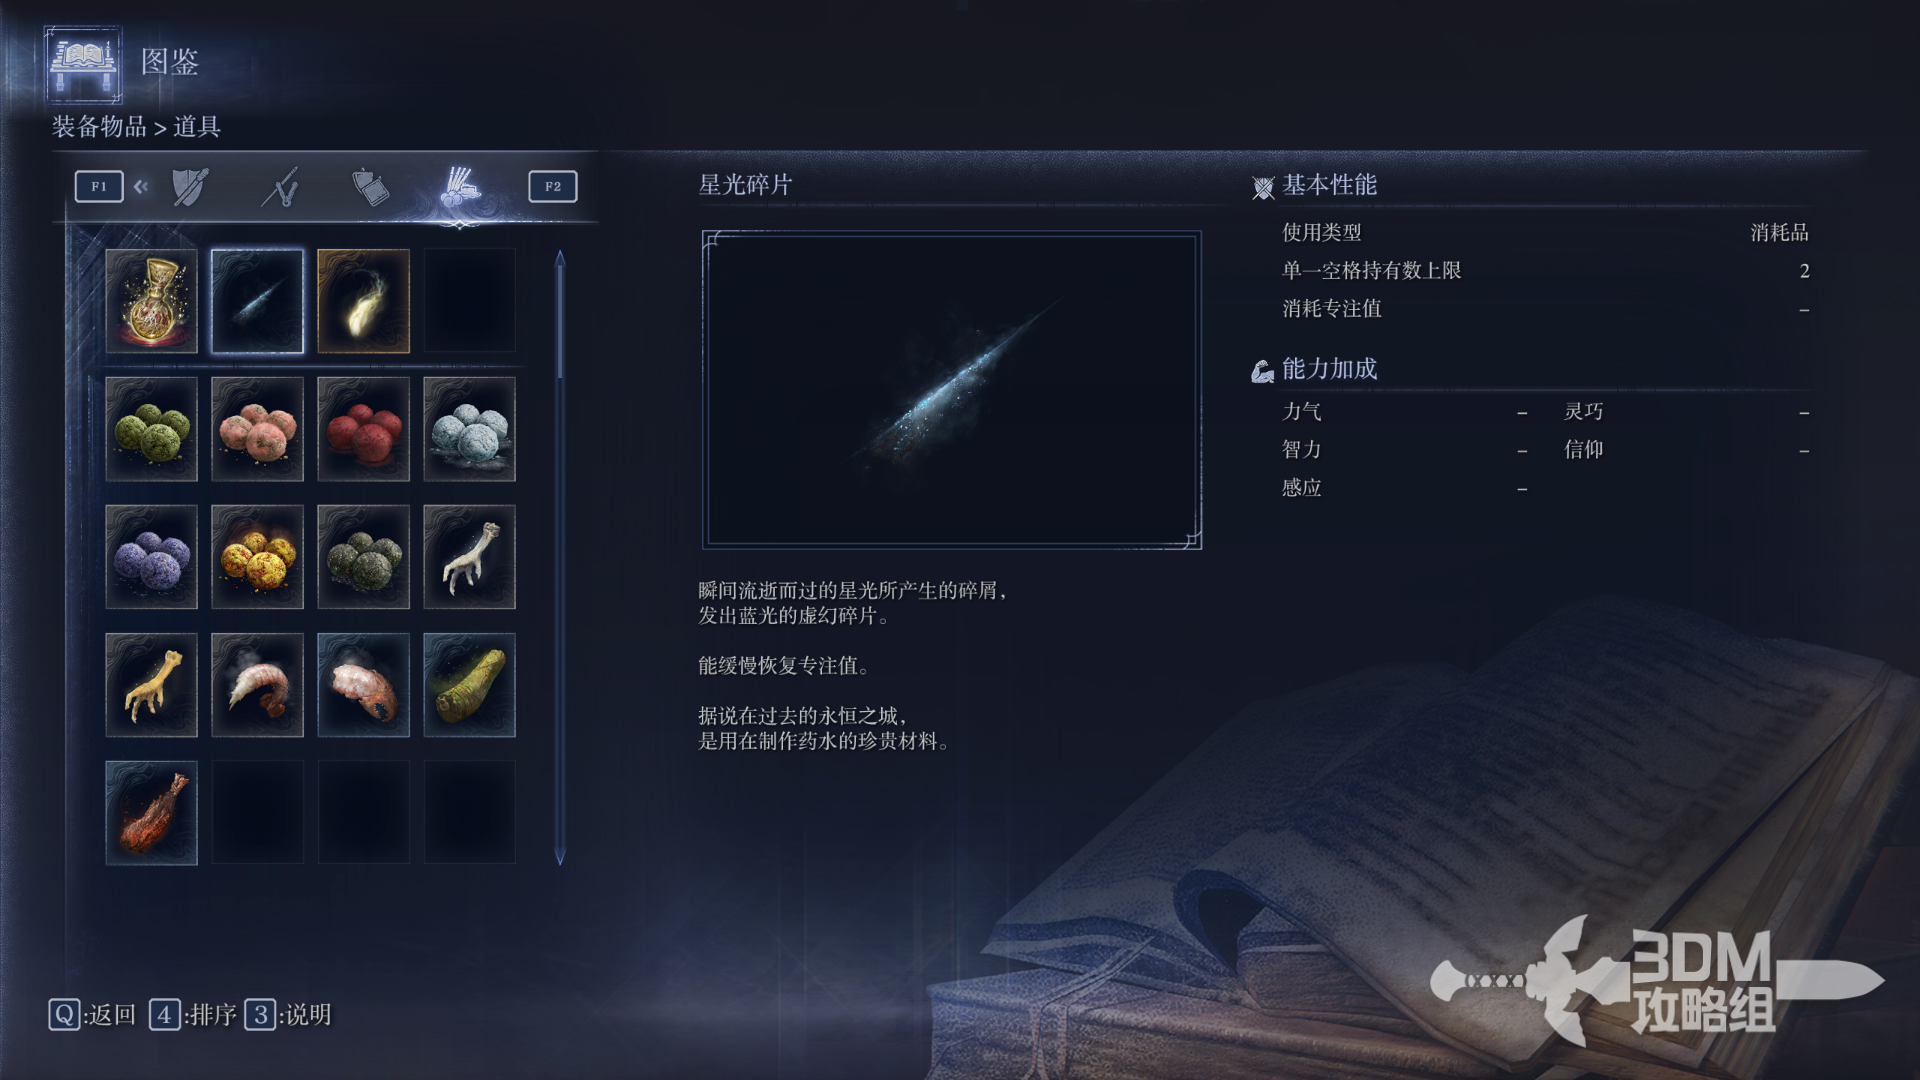1920x1080 pixels.
Task: Click the F1 previous category button
Action: tap(98, 187)
